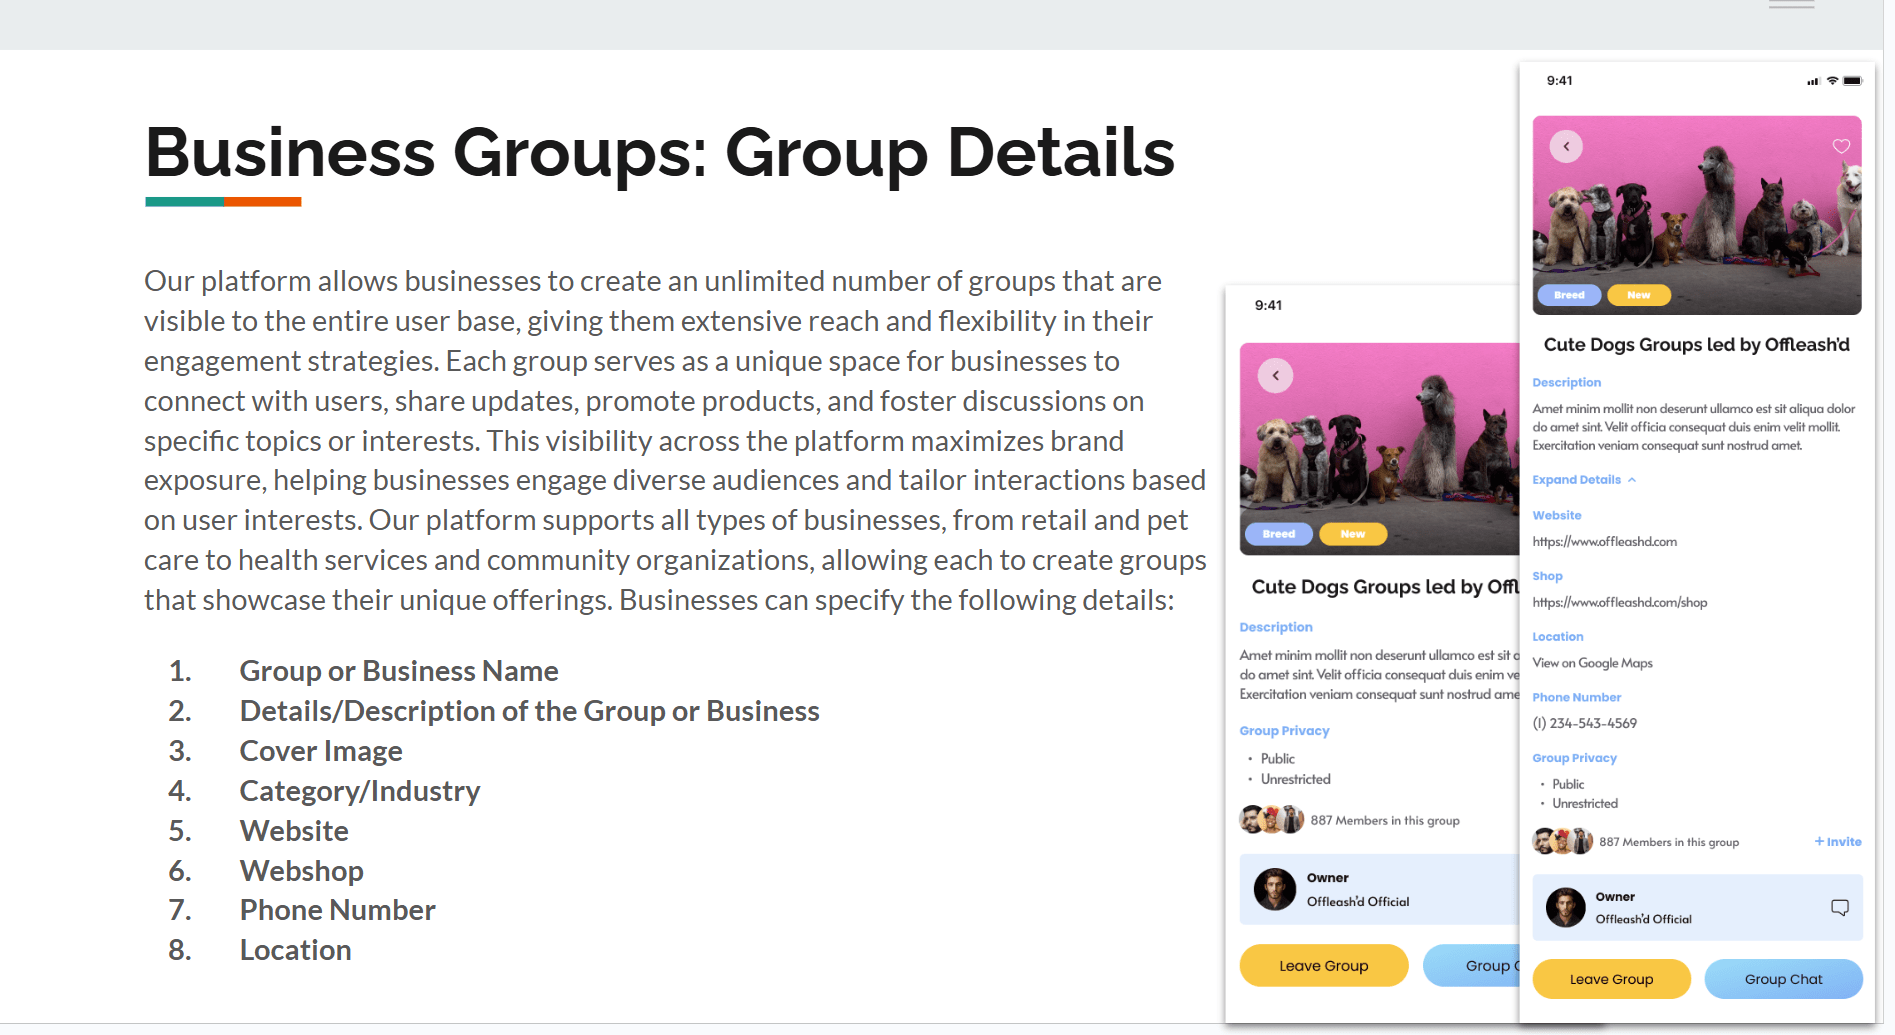This screenshot has height=1035, width=1895.
Task: Click the battery icon in phone status bar
Action: 1853,81
